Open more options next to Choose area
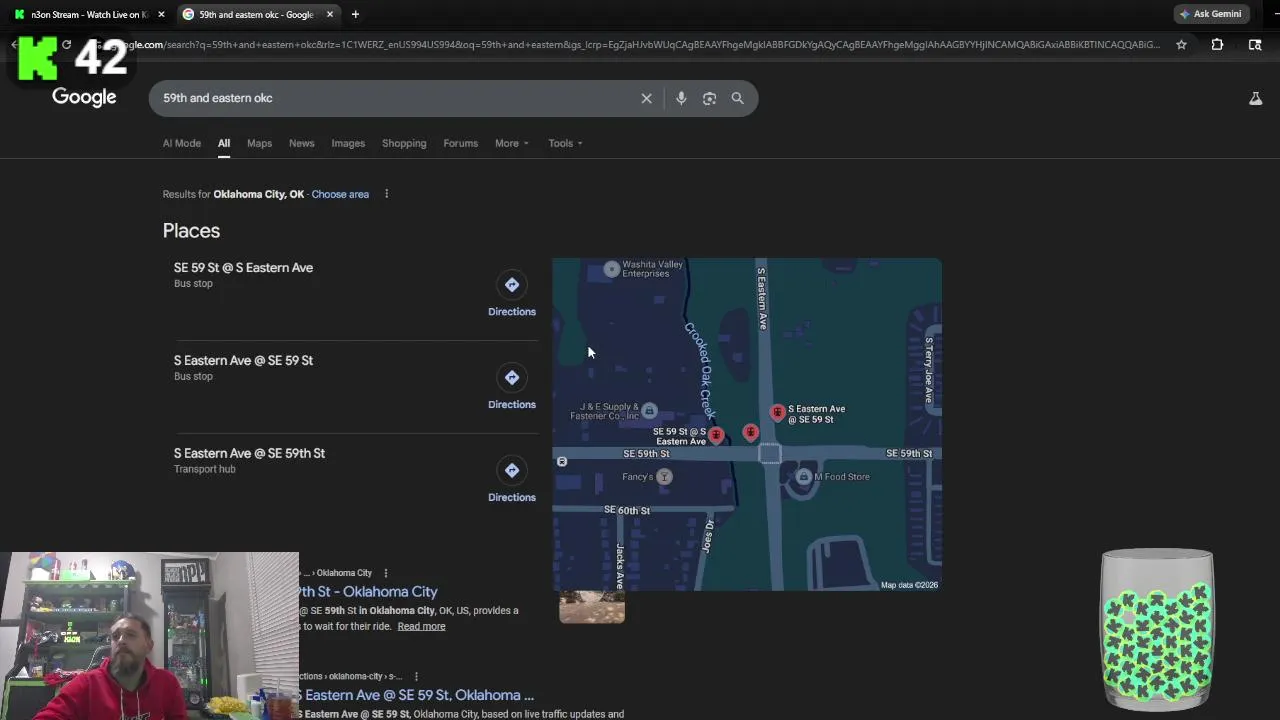 [x=386, y=194]
